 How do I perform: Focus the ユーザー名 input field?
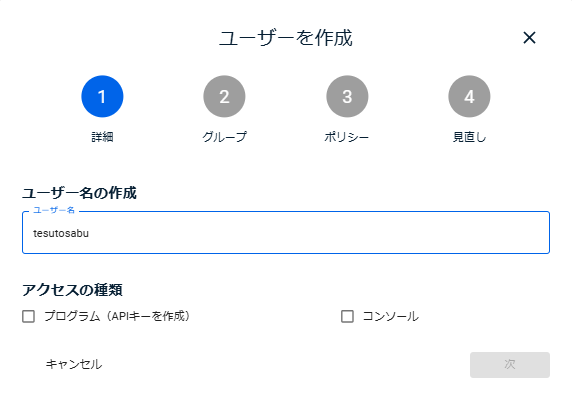286,232
